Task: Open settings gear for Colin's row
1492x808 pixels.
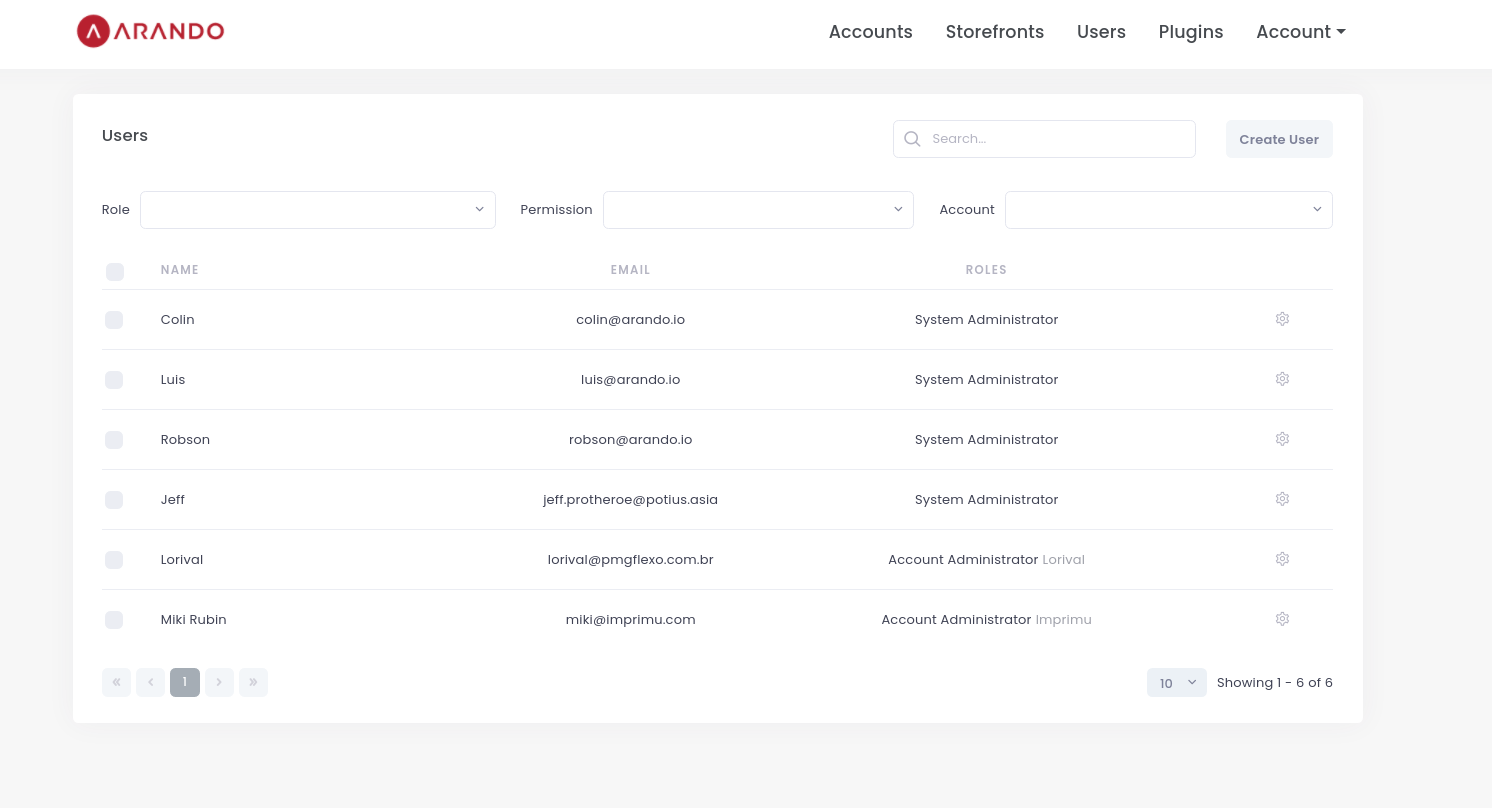Action: click(1282, 319)
